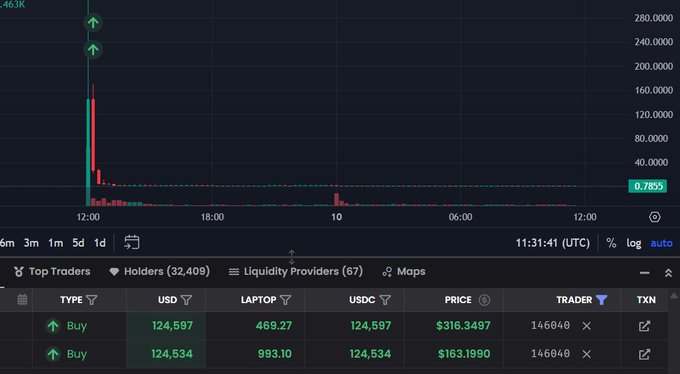Open chart settings gear icon by the time axis
The width and height of the screenshot is (680, 374).
point(655,217)
